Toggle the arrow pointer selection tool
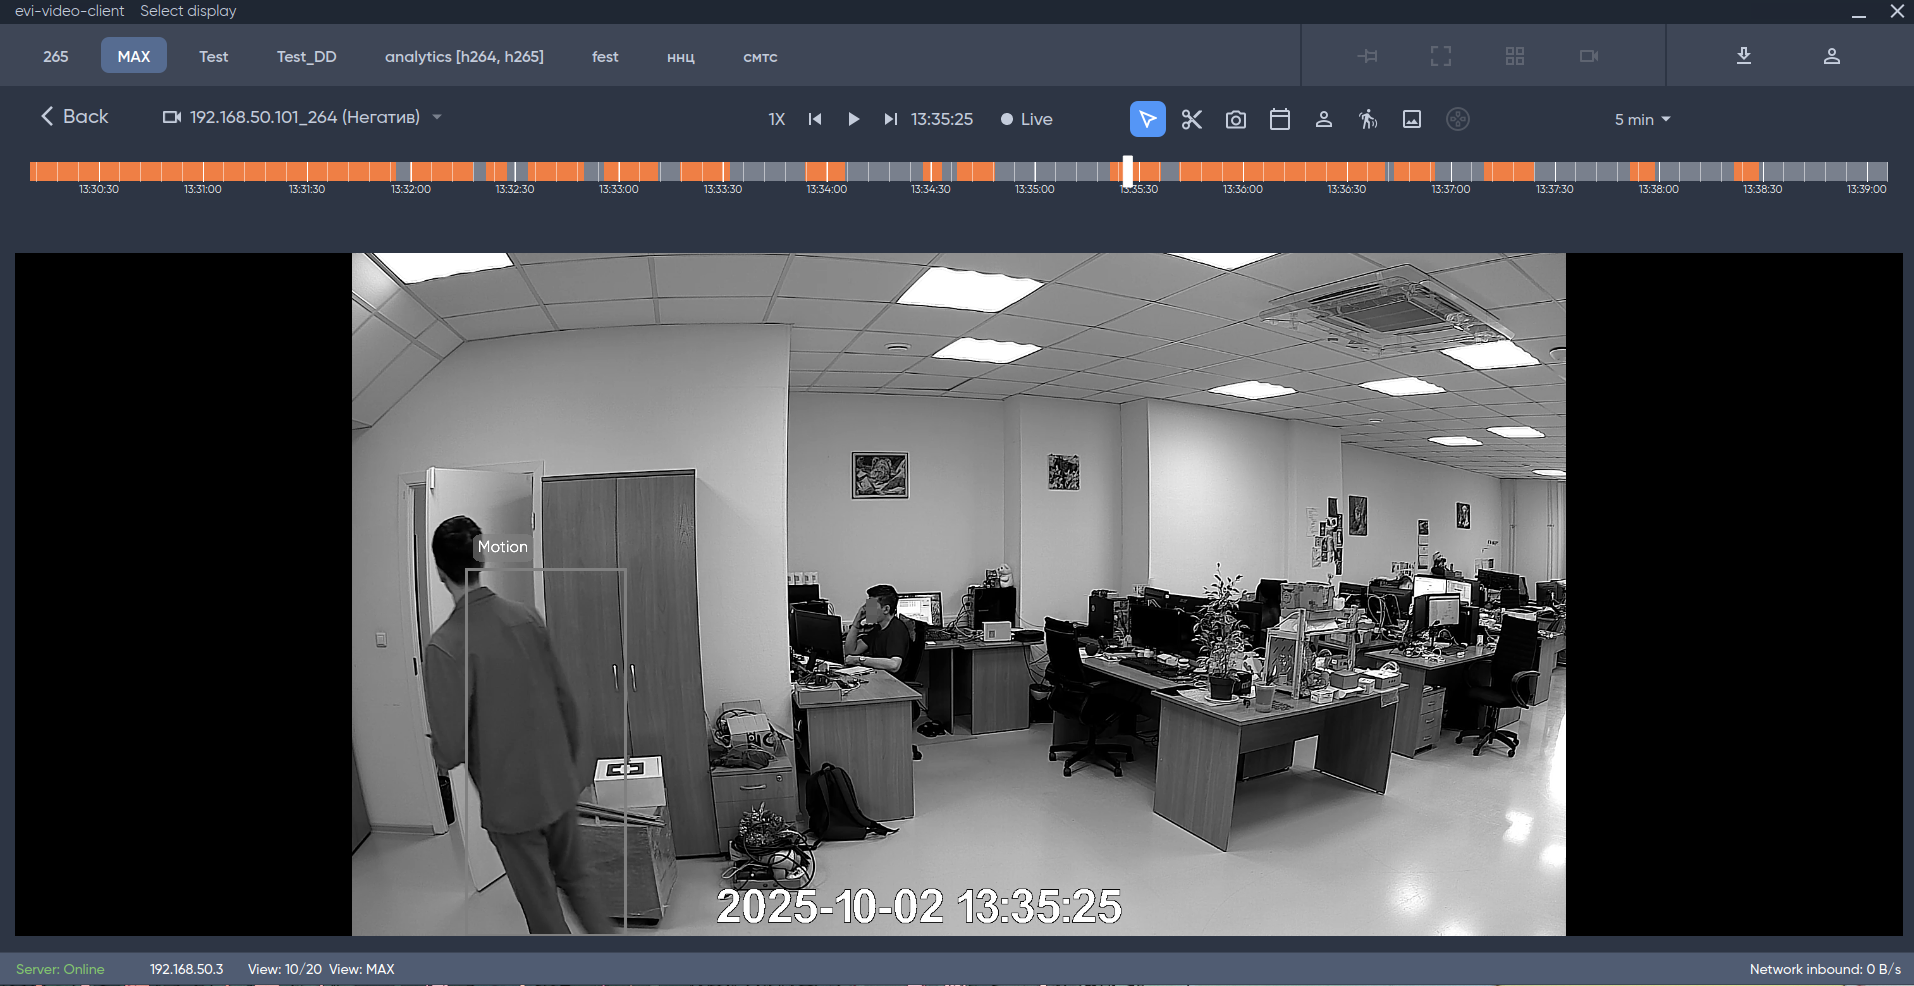Viewport: 1914px width, 986px height. click(1147, 119)
